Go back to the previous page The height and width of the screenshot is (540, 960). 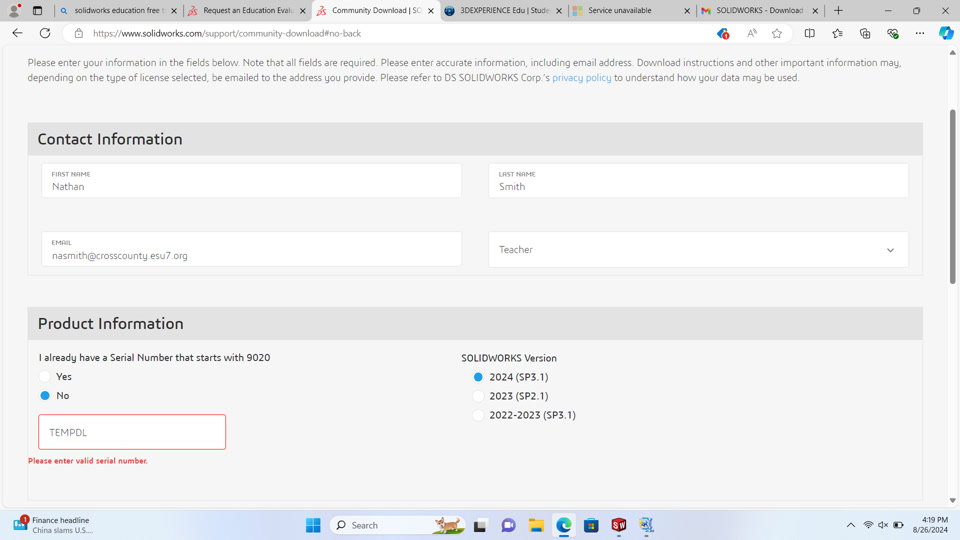pyautogui.click(x=17, y=33)
